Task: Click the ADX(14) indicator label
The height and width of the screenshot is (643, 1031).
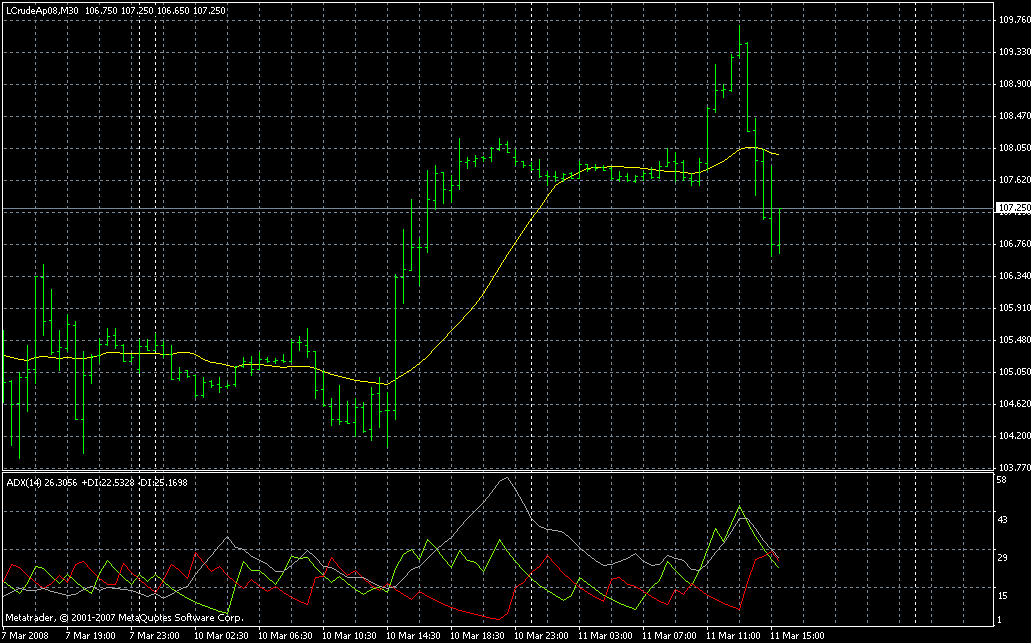Action: click(27, 482)
